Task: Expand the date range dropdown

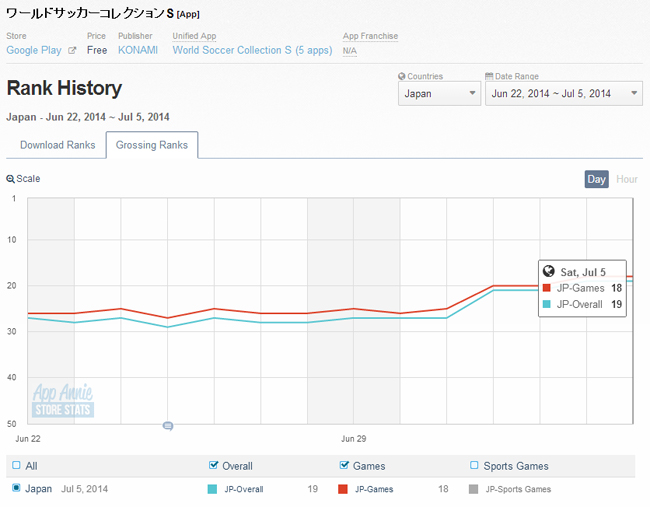Action: [x=563, y=94]
